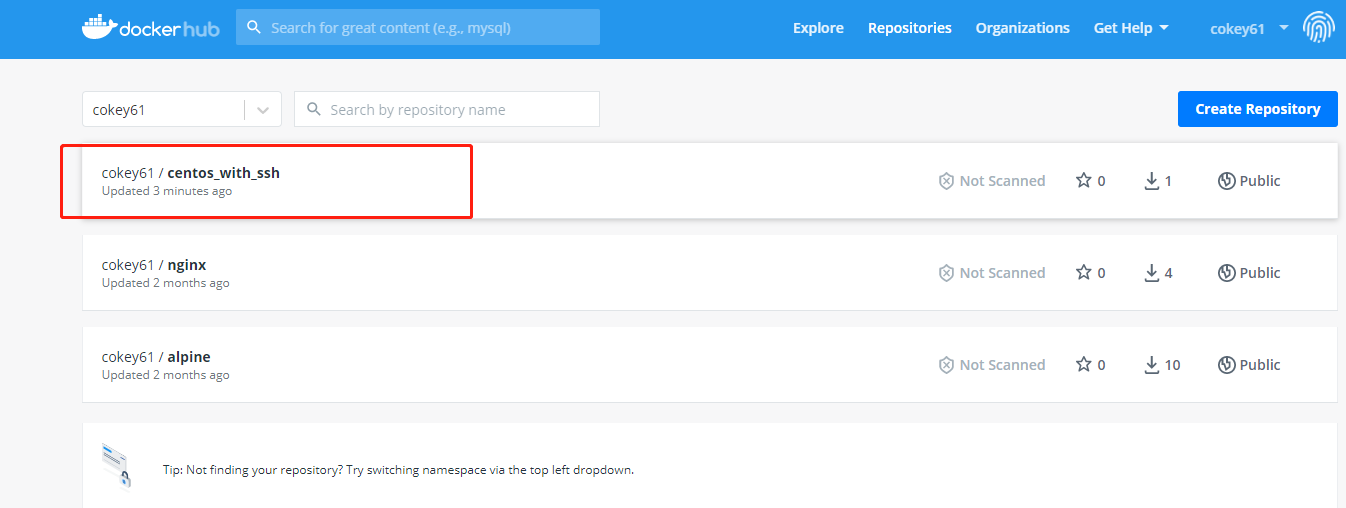This screenshot has width=1346, height=508.
Task: Click Not Scanned shield icon for nginx
Action: (x=946, y=273)
